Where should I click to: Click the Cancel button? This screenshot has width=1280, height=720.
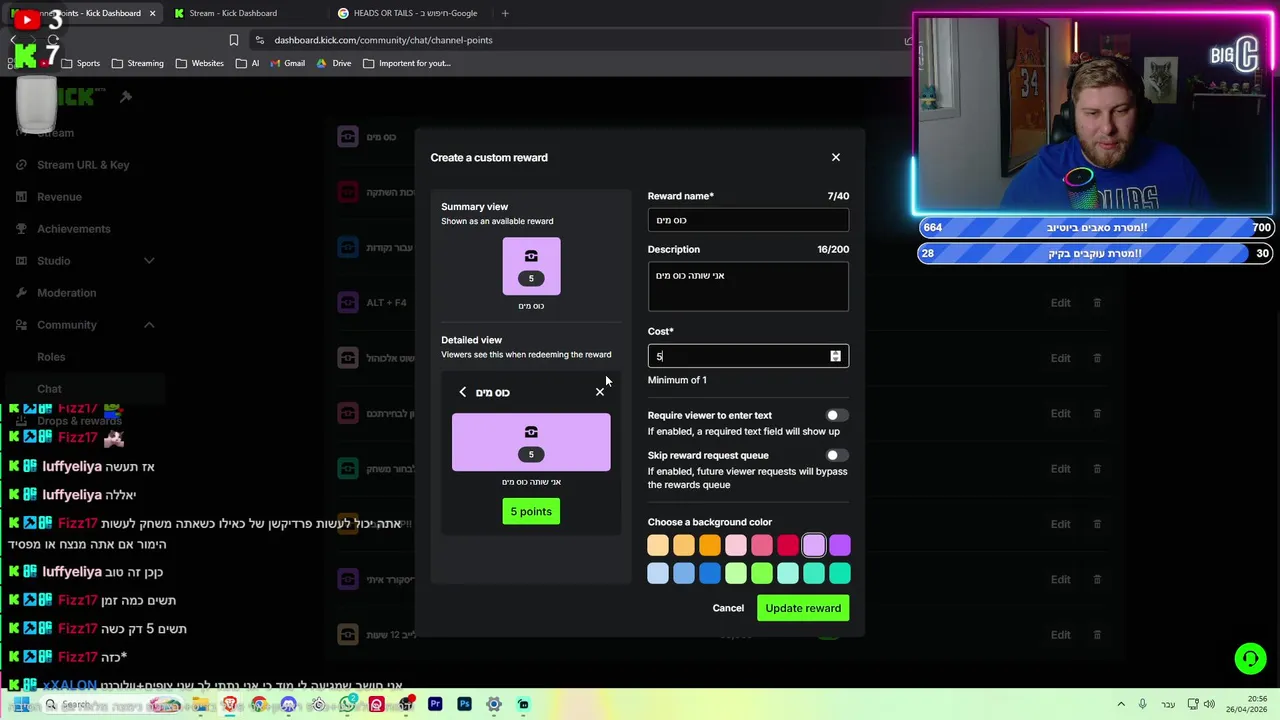(x=728, y=608)
